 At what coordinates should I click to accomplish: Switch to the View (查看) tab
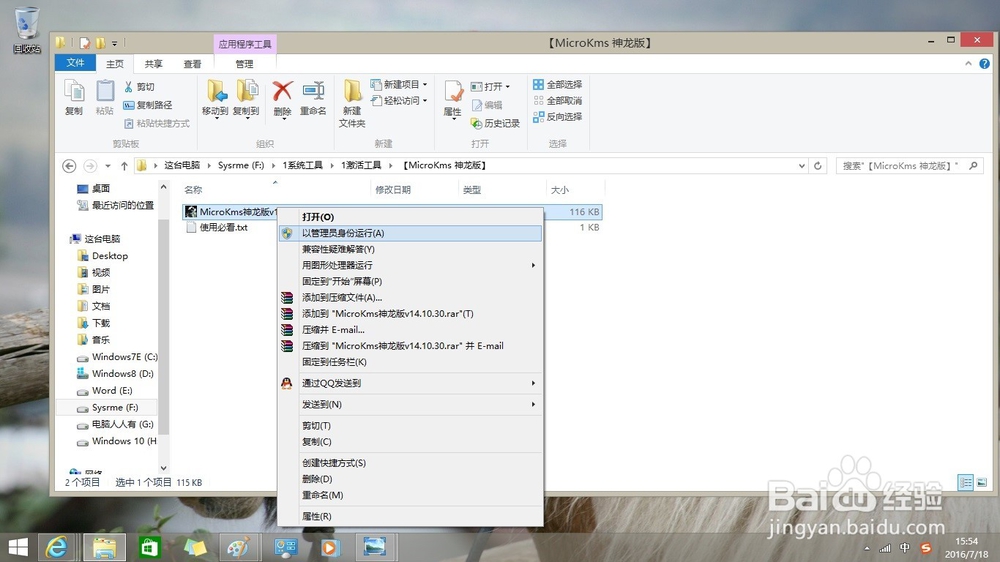(x=193, y=64)
